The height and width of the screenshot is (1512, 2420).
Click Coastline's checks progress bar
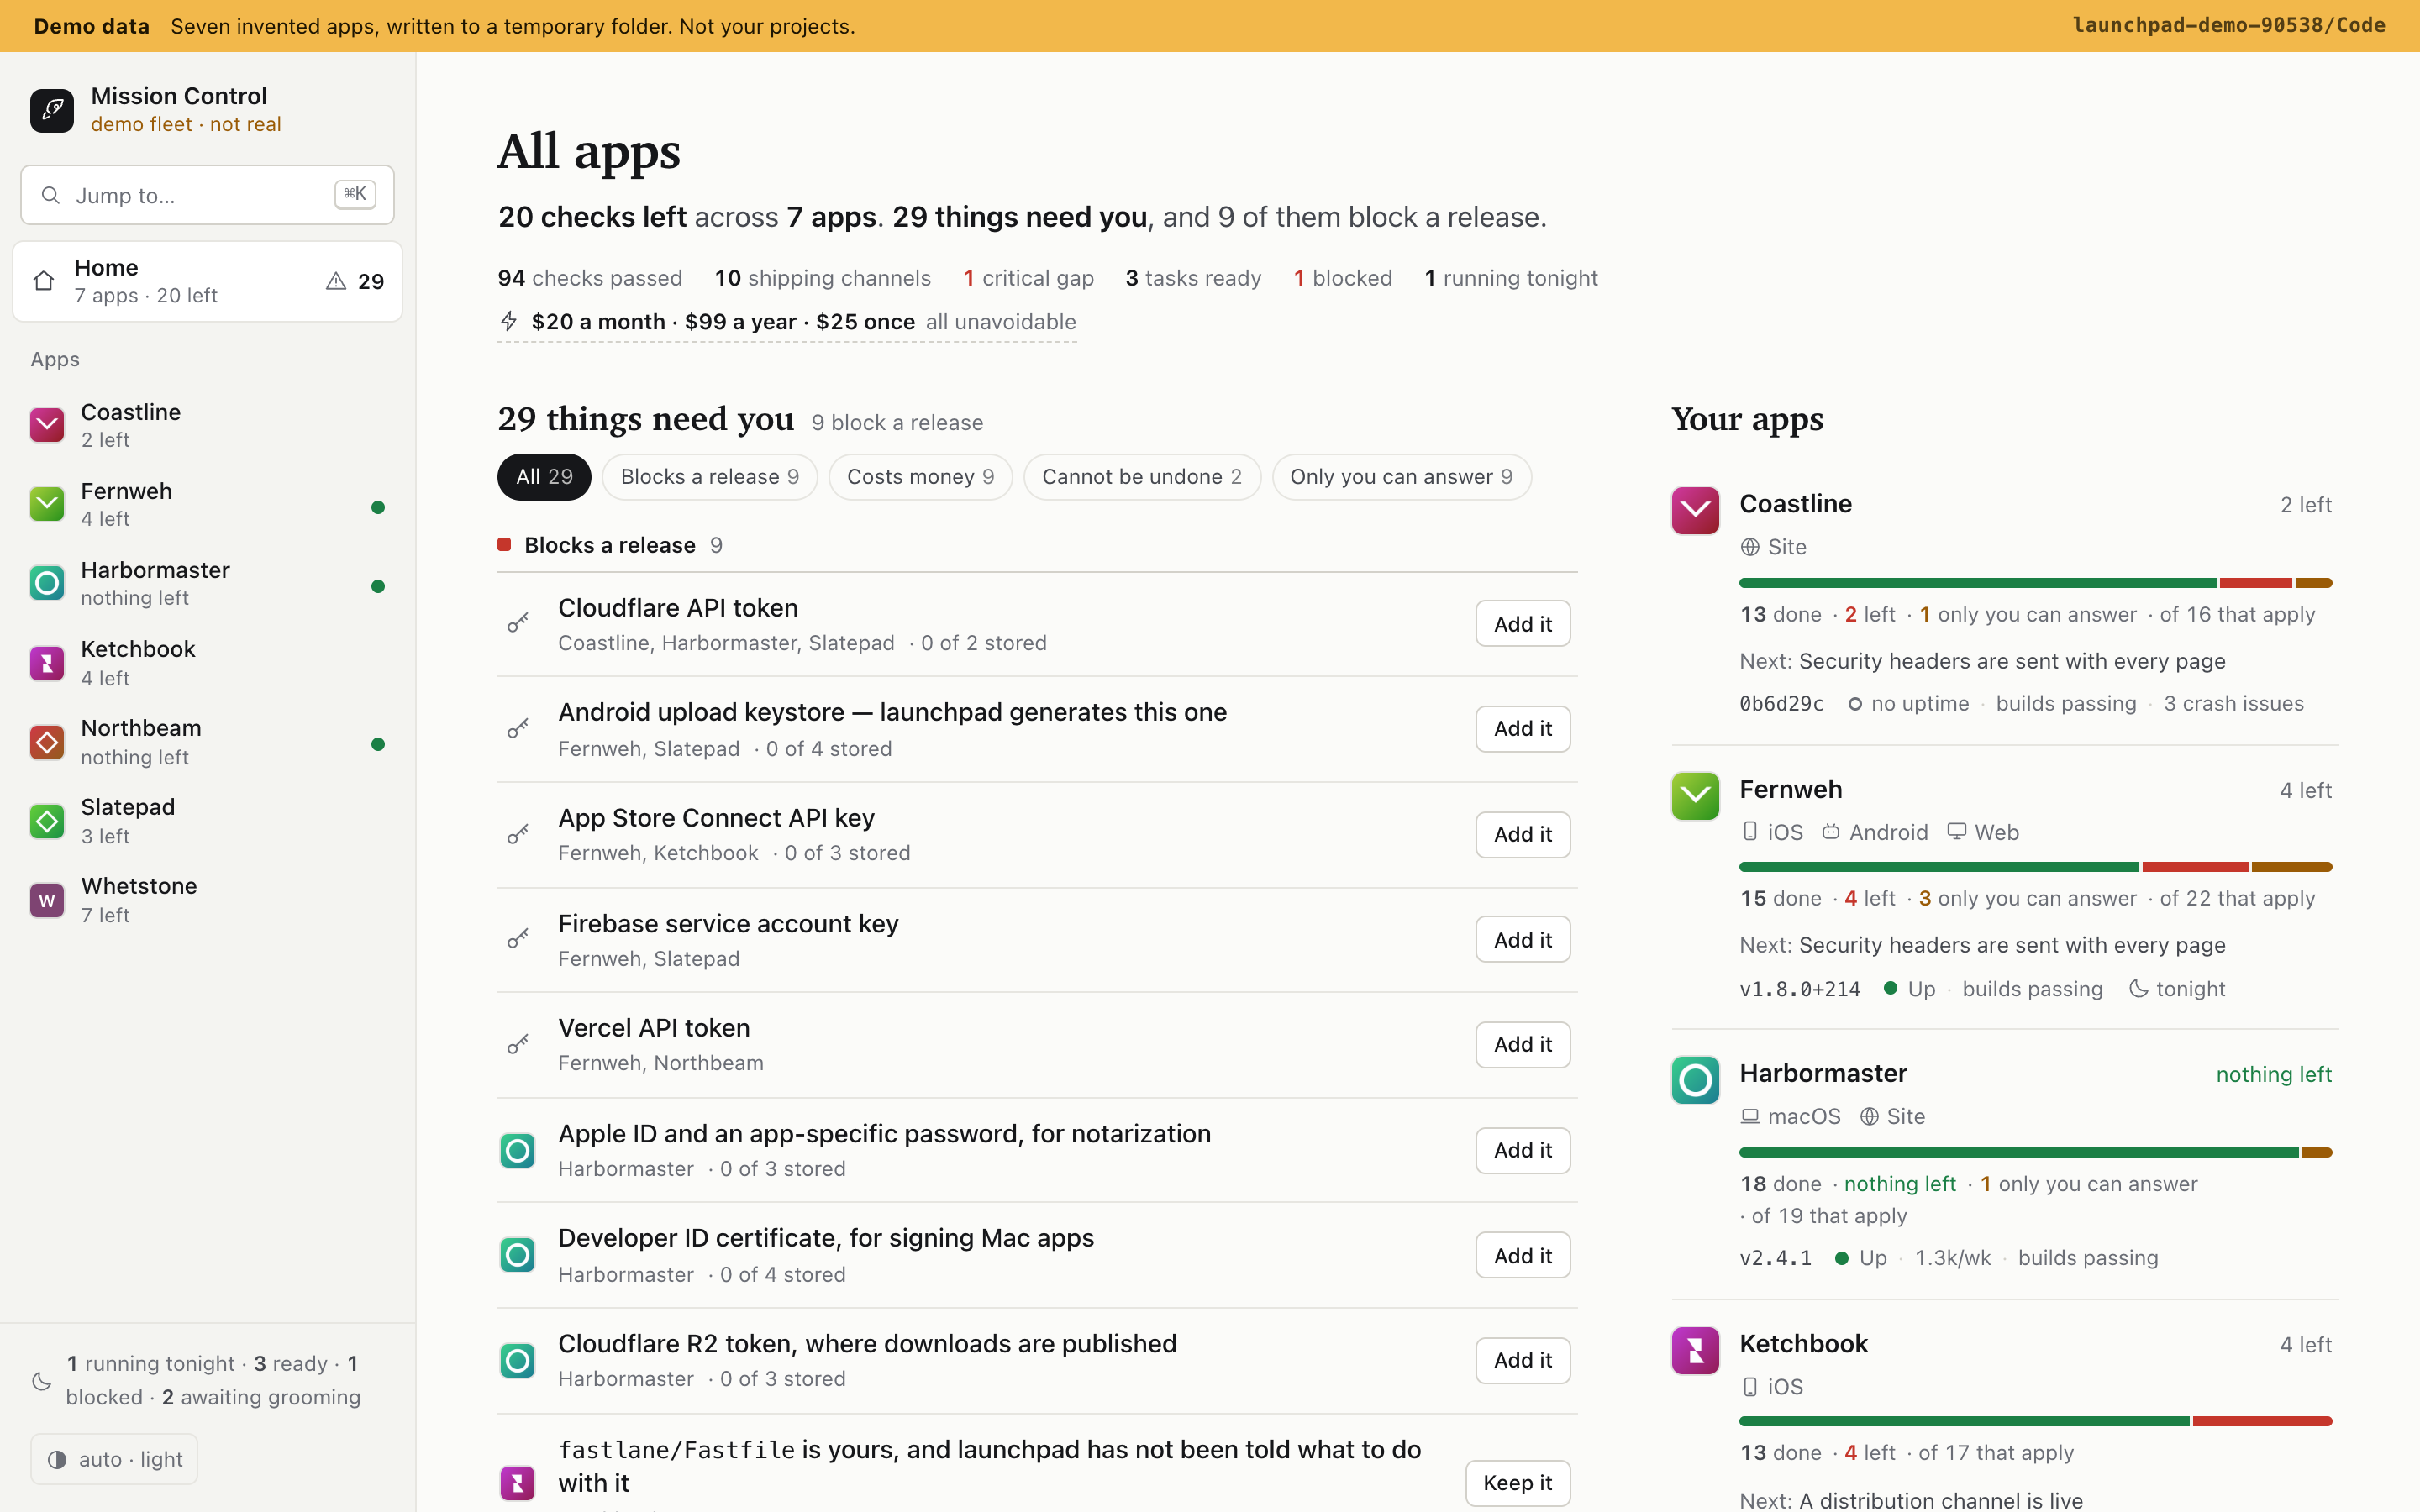pos(2035,583)
